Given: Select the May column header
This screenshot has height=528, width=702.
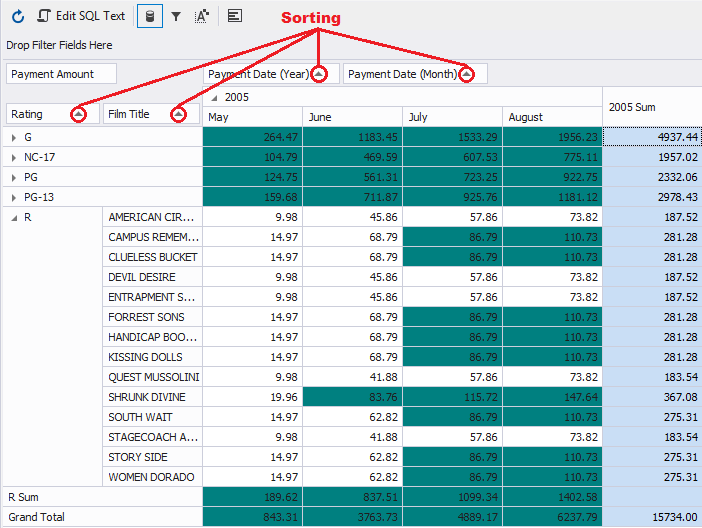Looking at the screenshot, I should [x=253, y=117].
